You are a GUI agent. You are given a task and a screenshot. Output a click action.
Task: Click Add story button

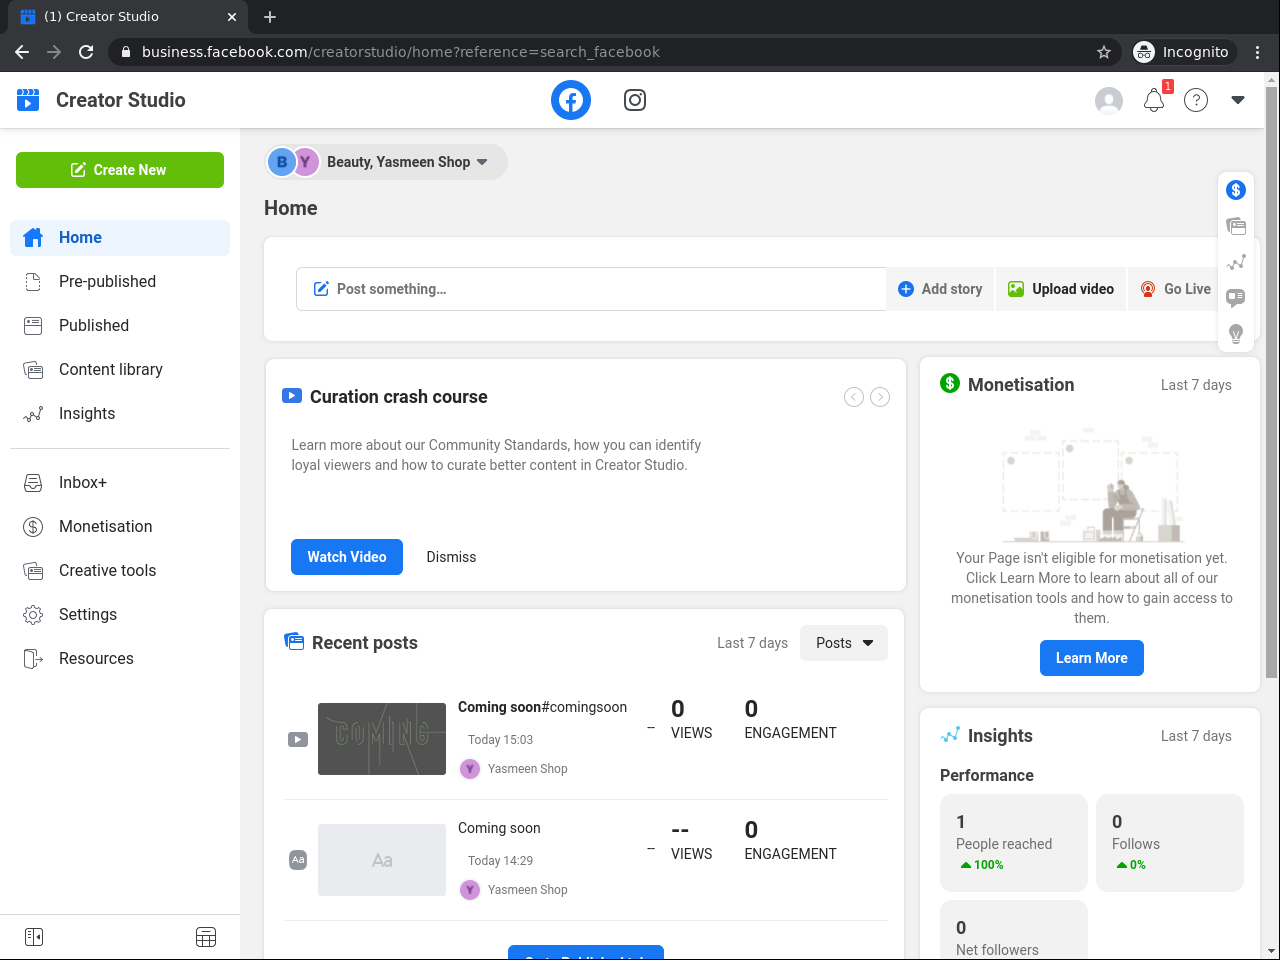click(940, 289)
